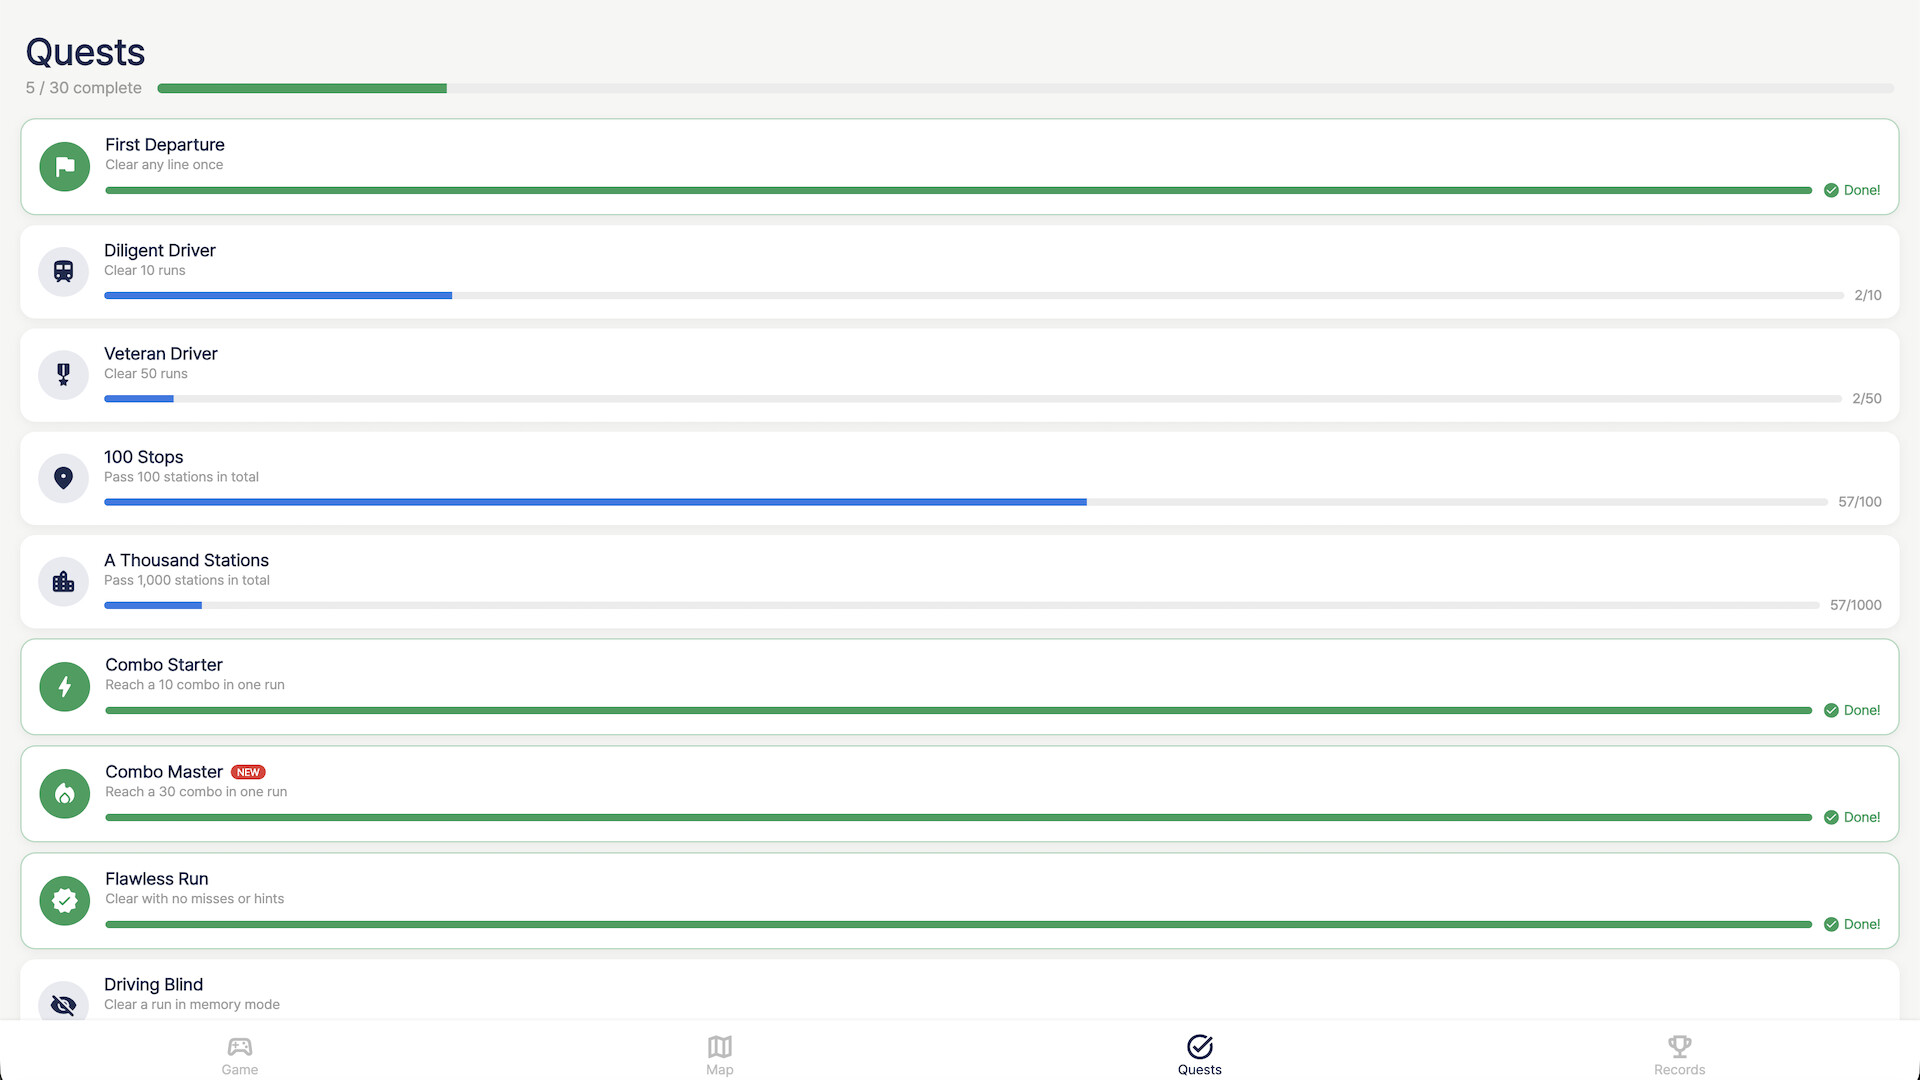1920x1080 pixels.
Task: Open the Flawless Run quest card
Action: coord(960,901)
